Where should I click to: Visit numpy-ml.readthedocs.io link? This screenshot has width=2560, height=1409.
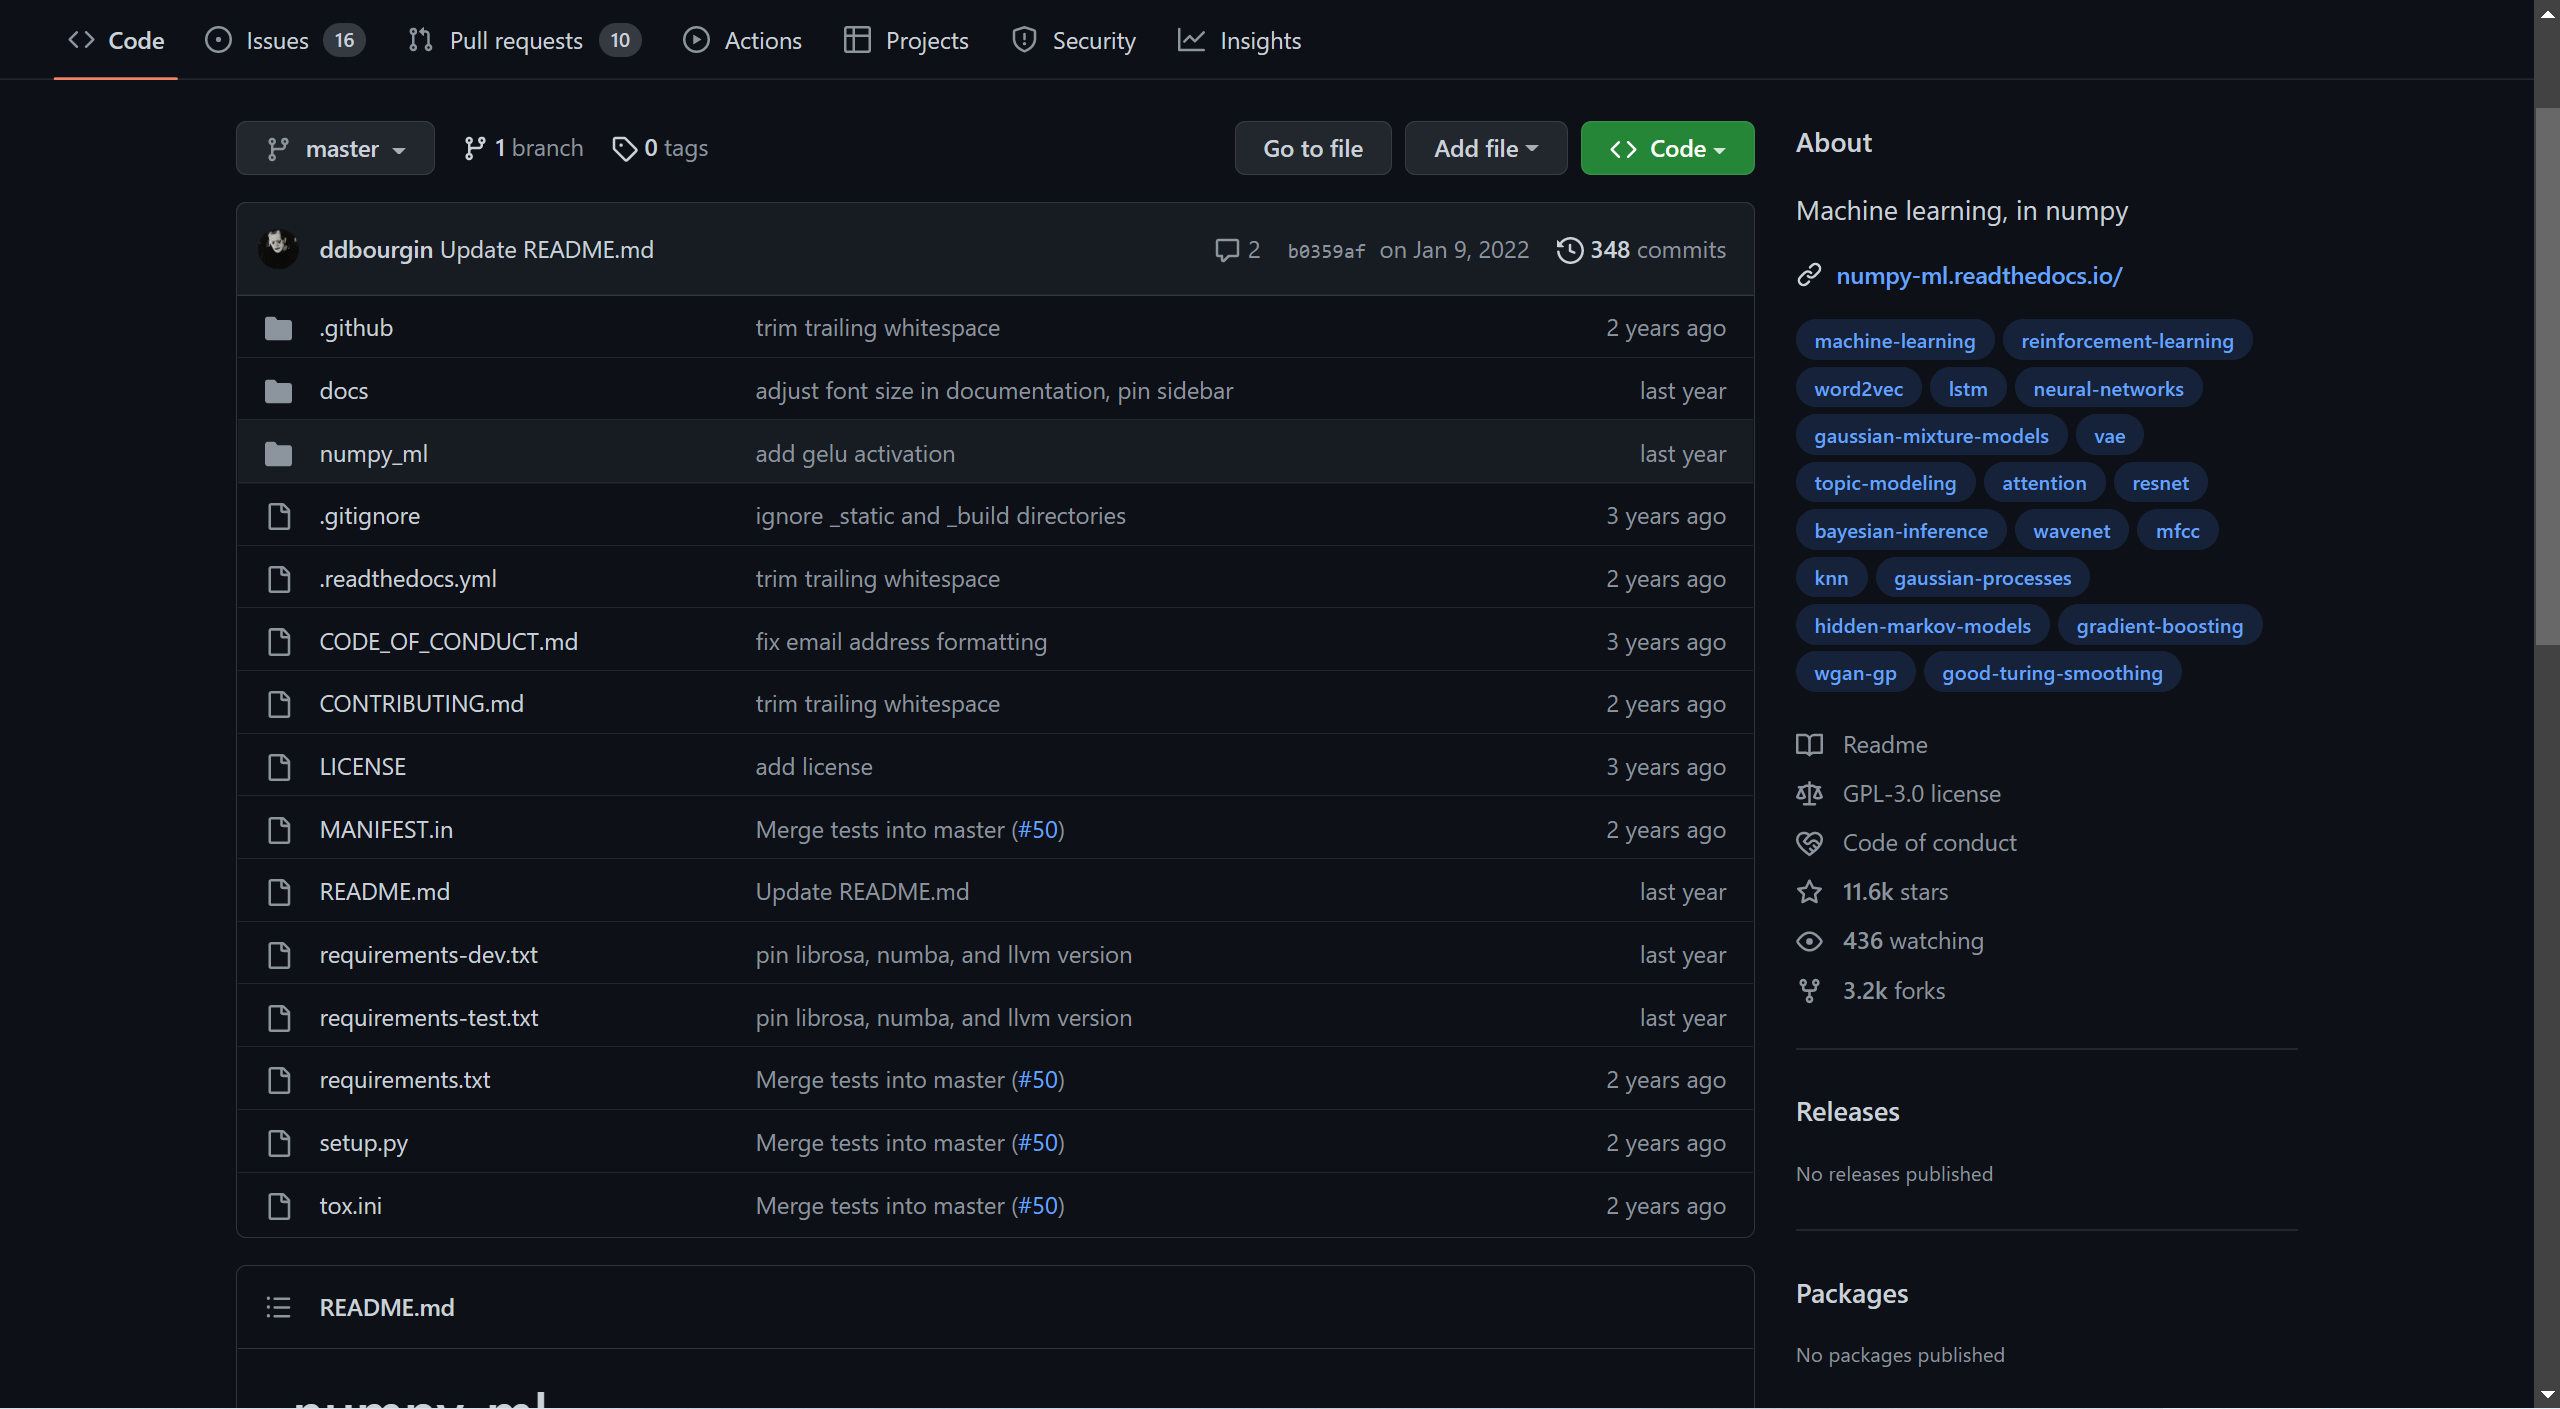tap(1979, 276)
